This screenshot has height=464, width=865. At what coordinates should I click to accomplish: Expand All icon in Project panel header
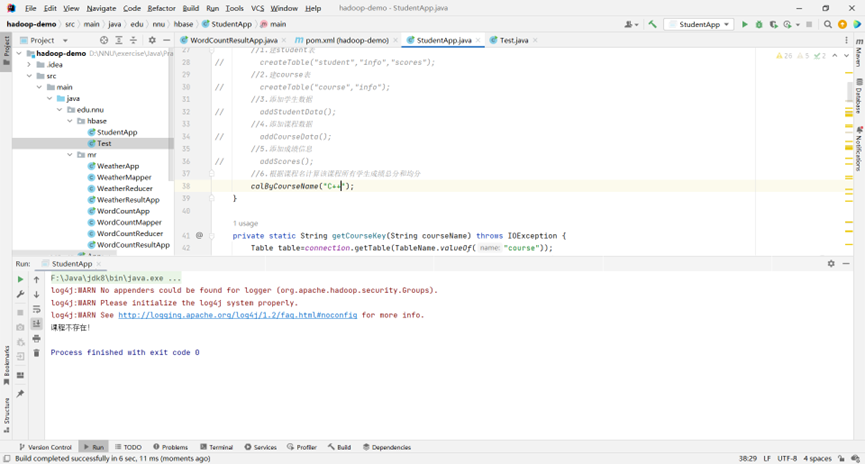pyautogui.click(x=119, y=40)
